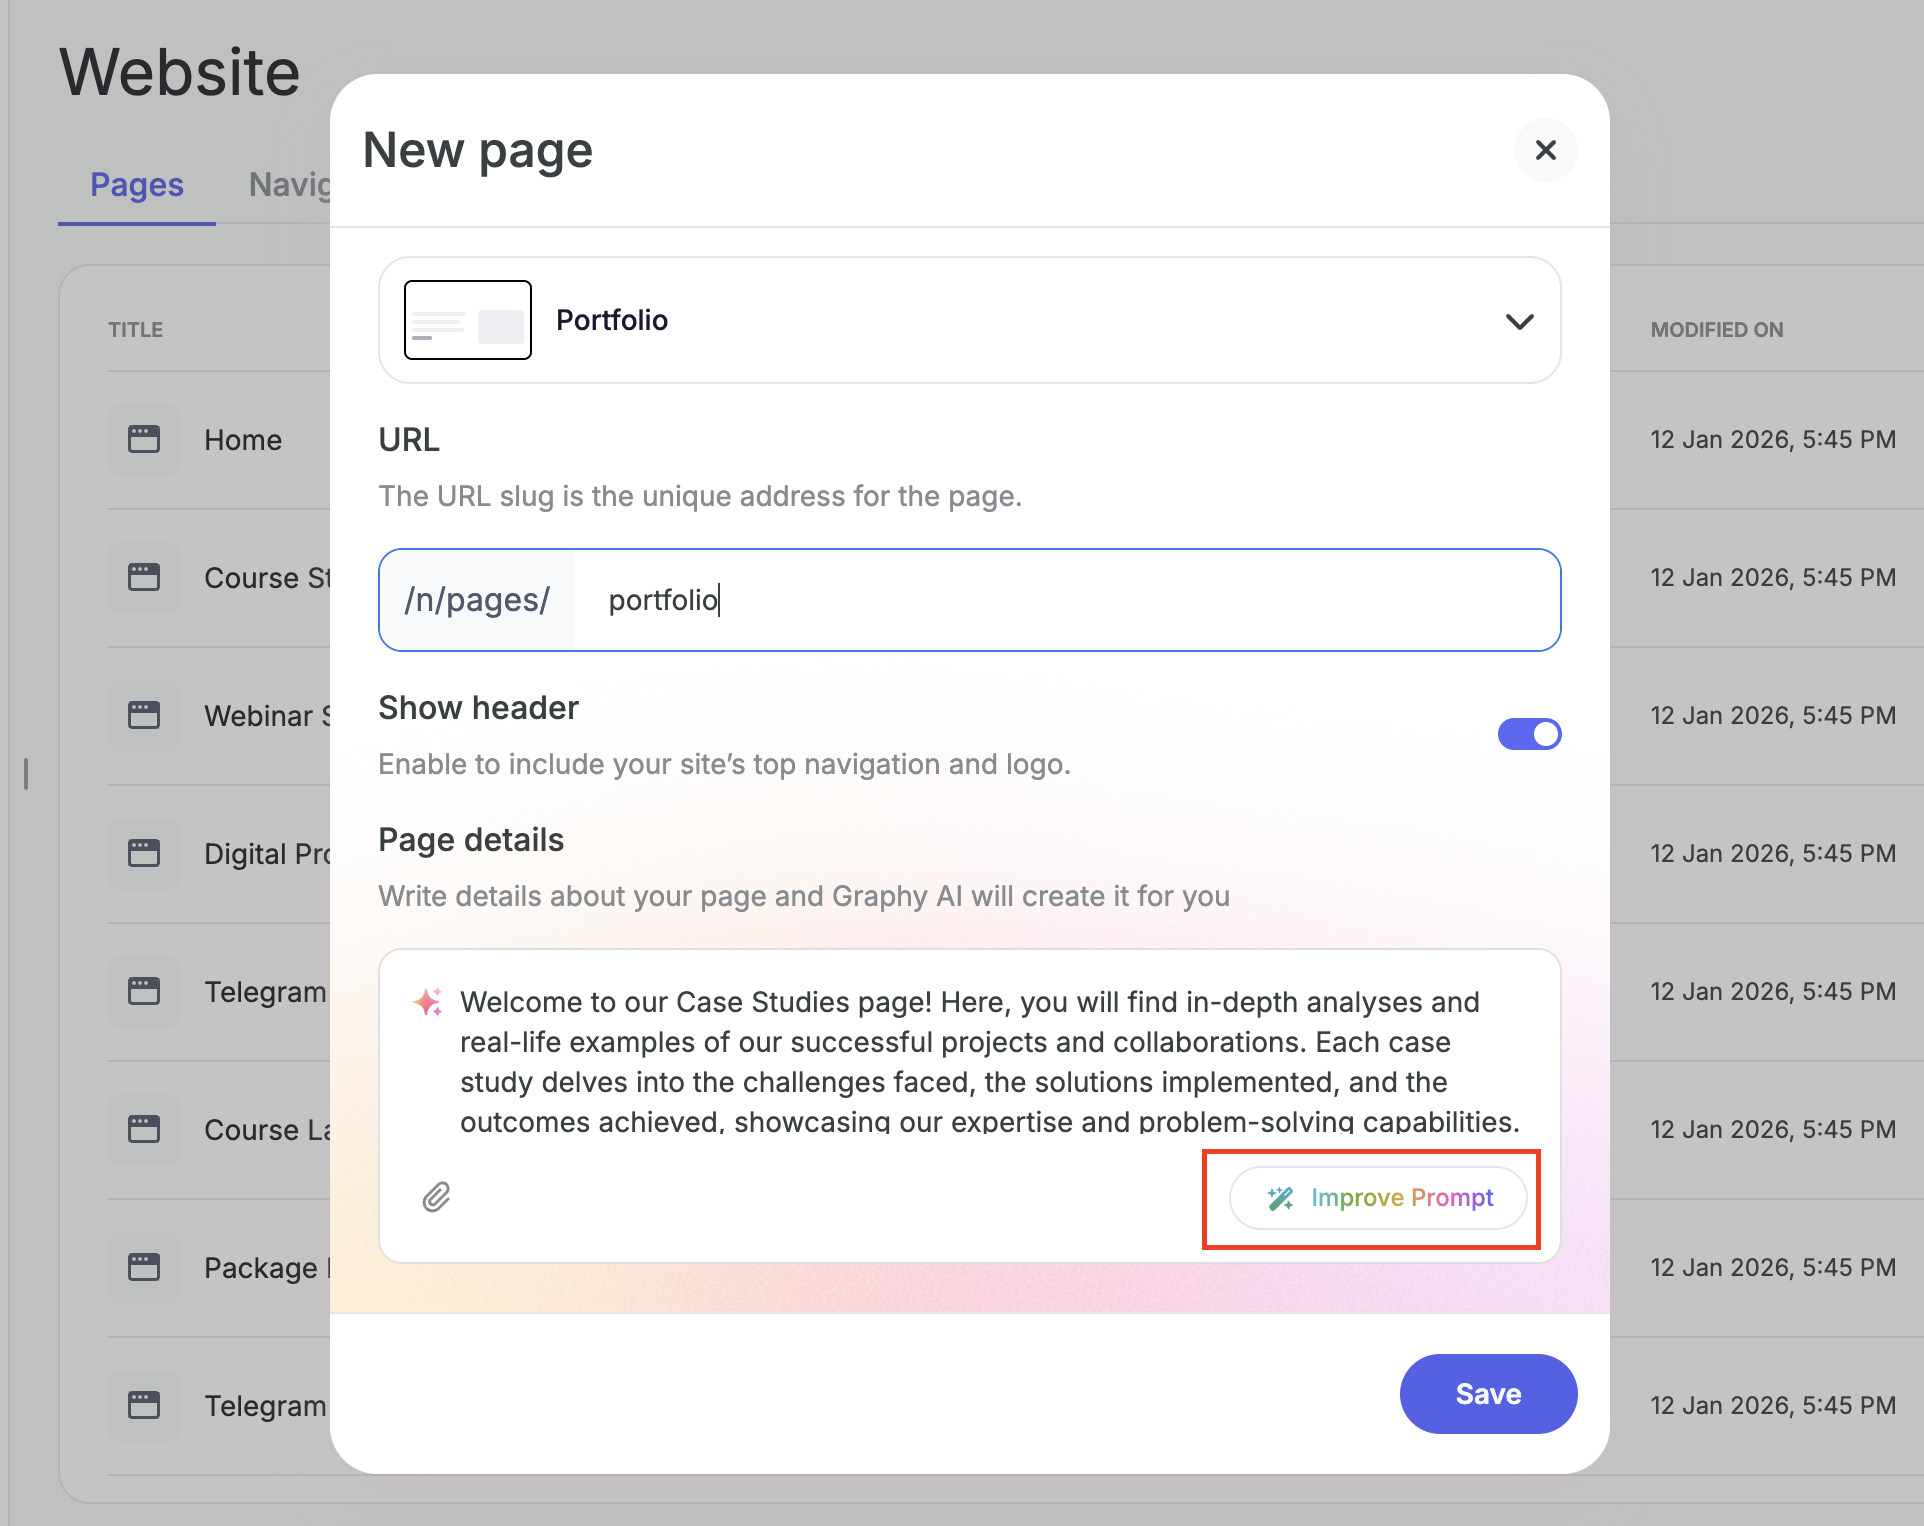Viewport: 1924px width, 1526px height.
Task: Click the attachment paperclip icon
Action: (x=436, y=1197)
